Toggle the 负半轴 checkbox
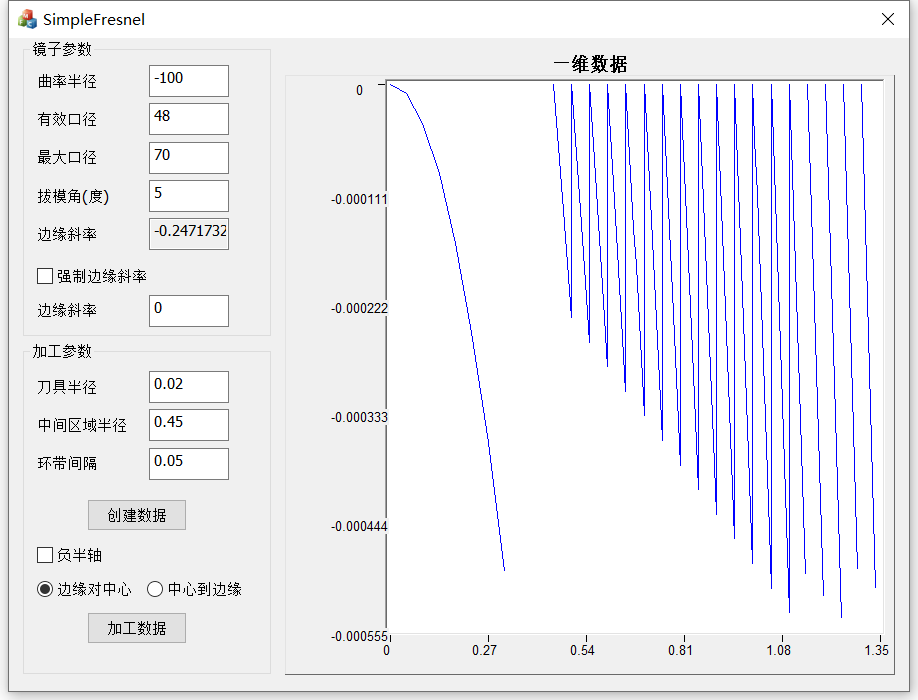918x700 pixels. (45, 555)
